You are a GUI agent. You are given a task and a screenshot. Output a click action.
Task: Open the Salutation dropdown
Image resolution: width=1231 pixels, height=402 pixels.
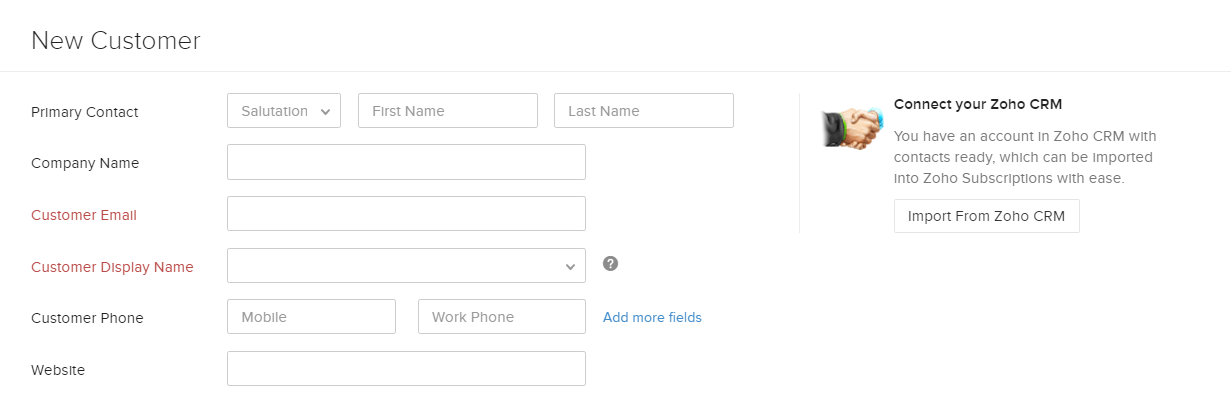tap(284, 111)
